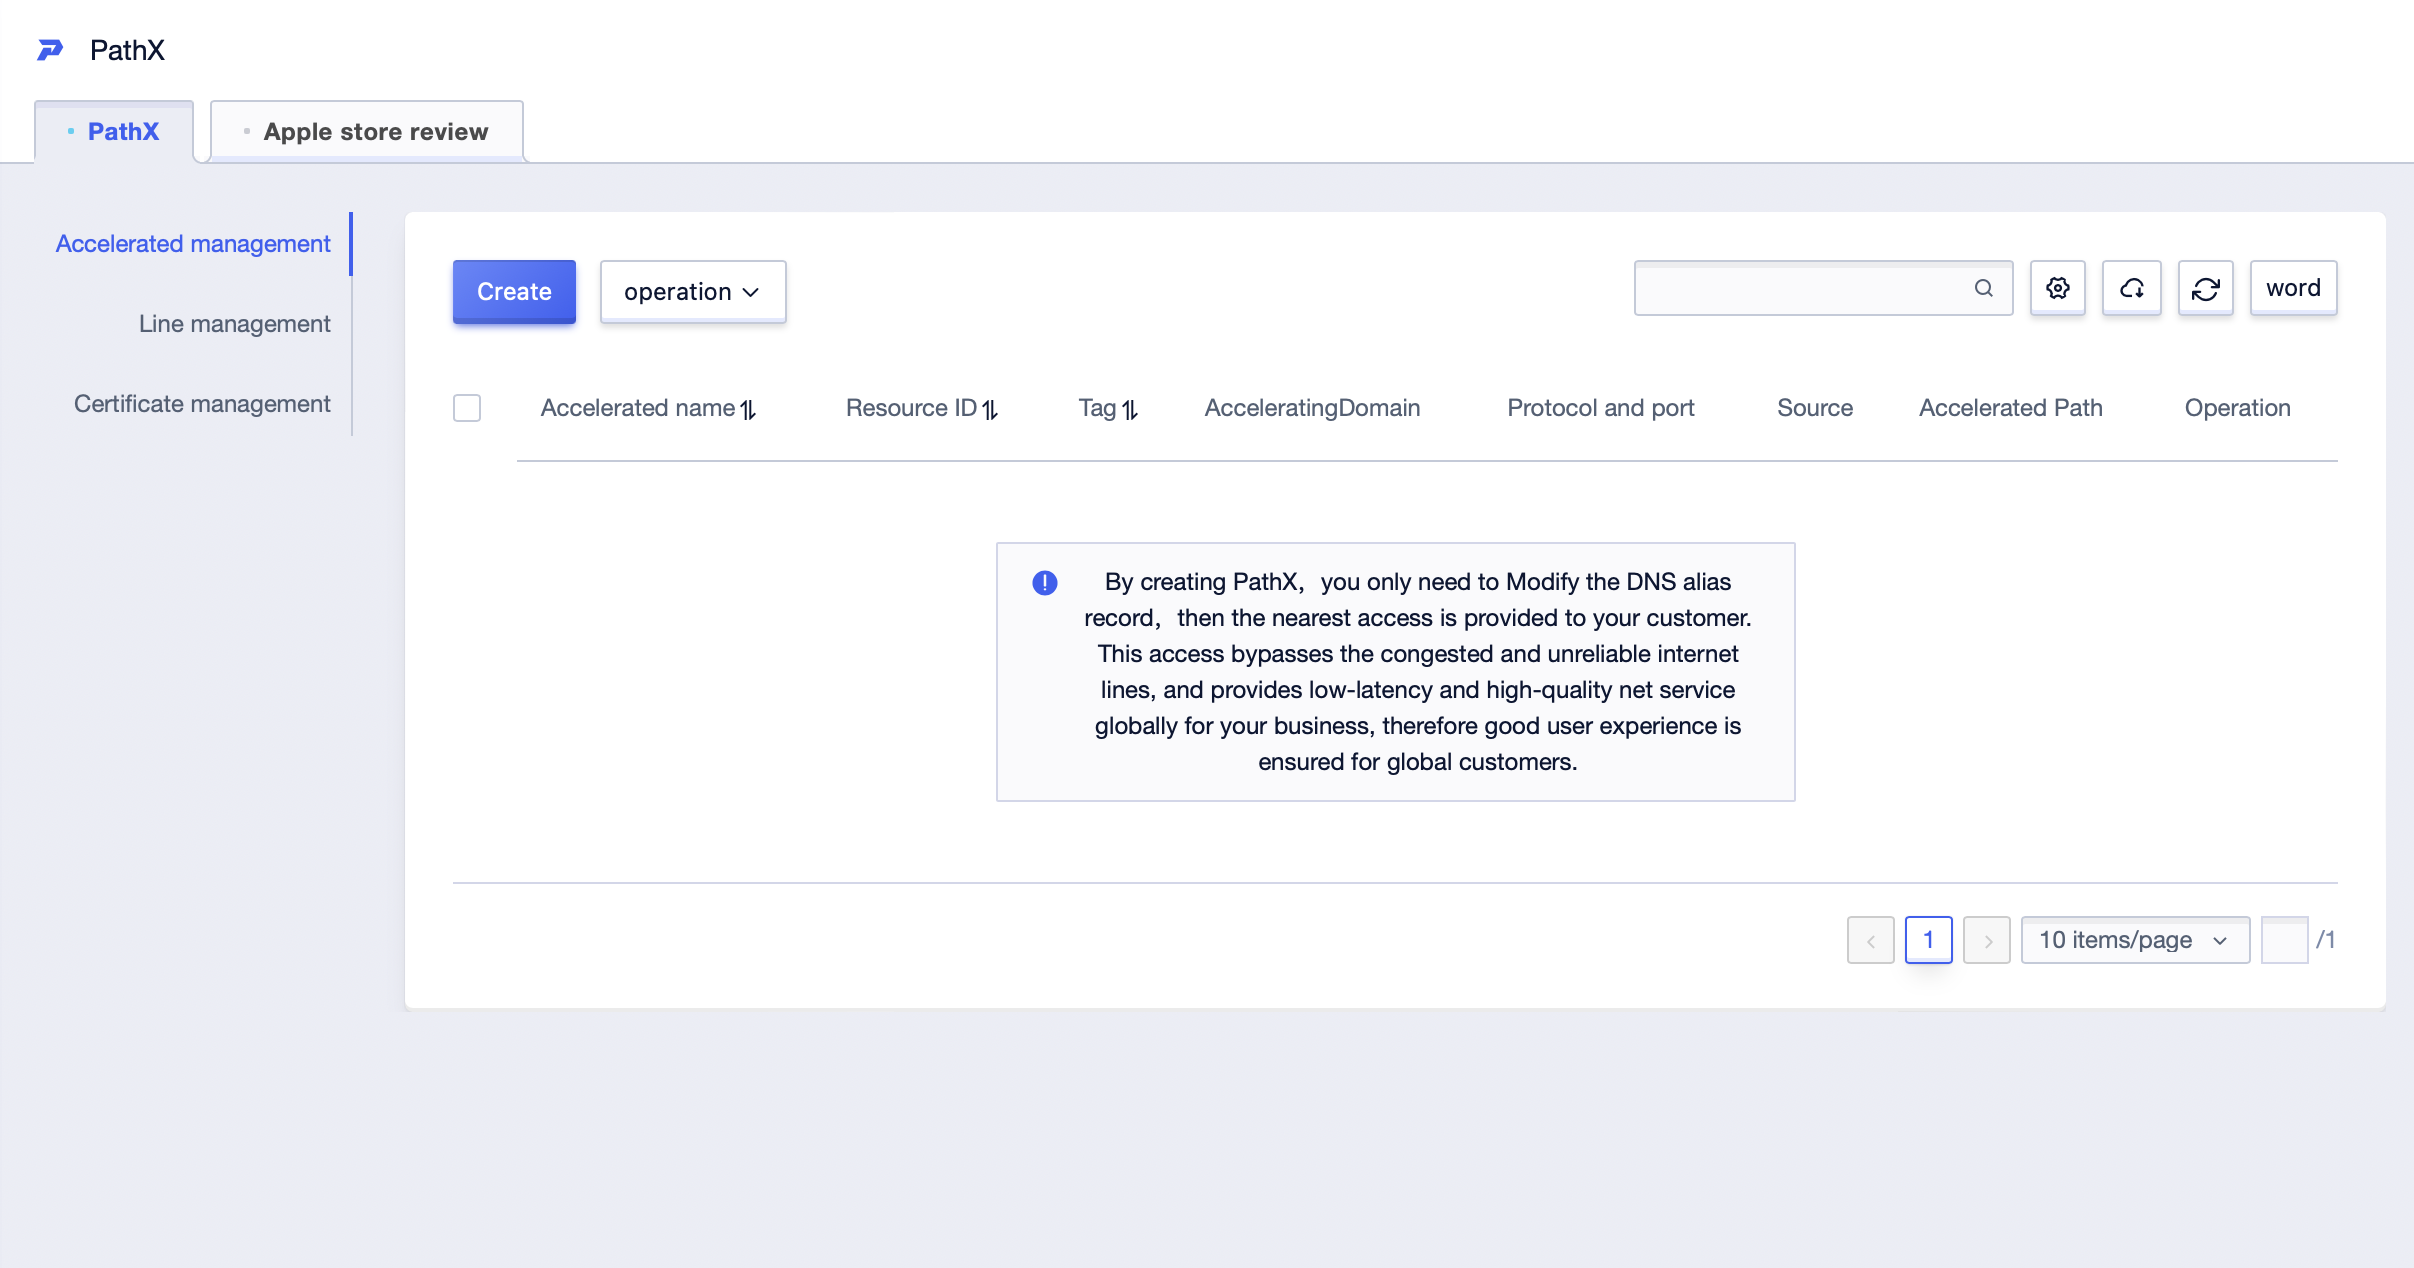Open the column settings gear icon
This screenshot has height=1268, width=2414.
[2058, 288]
